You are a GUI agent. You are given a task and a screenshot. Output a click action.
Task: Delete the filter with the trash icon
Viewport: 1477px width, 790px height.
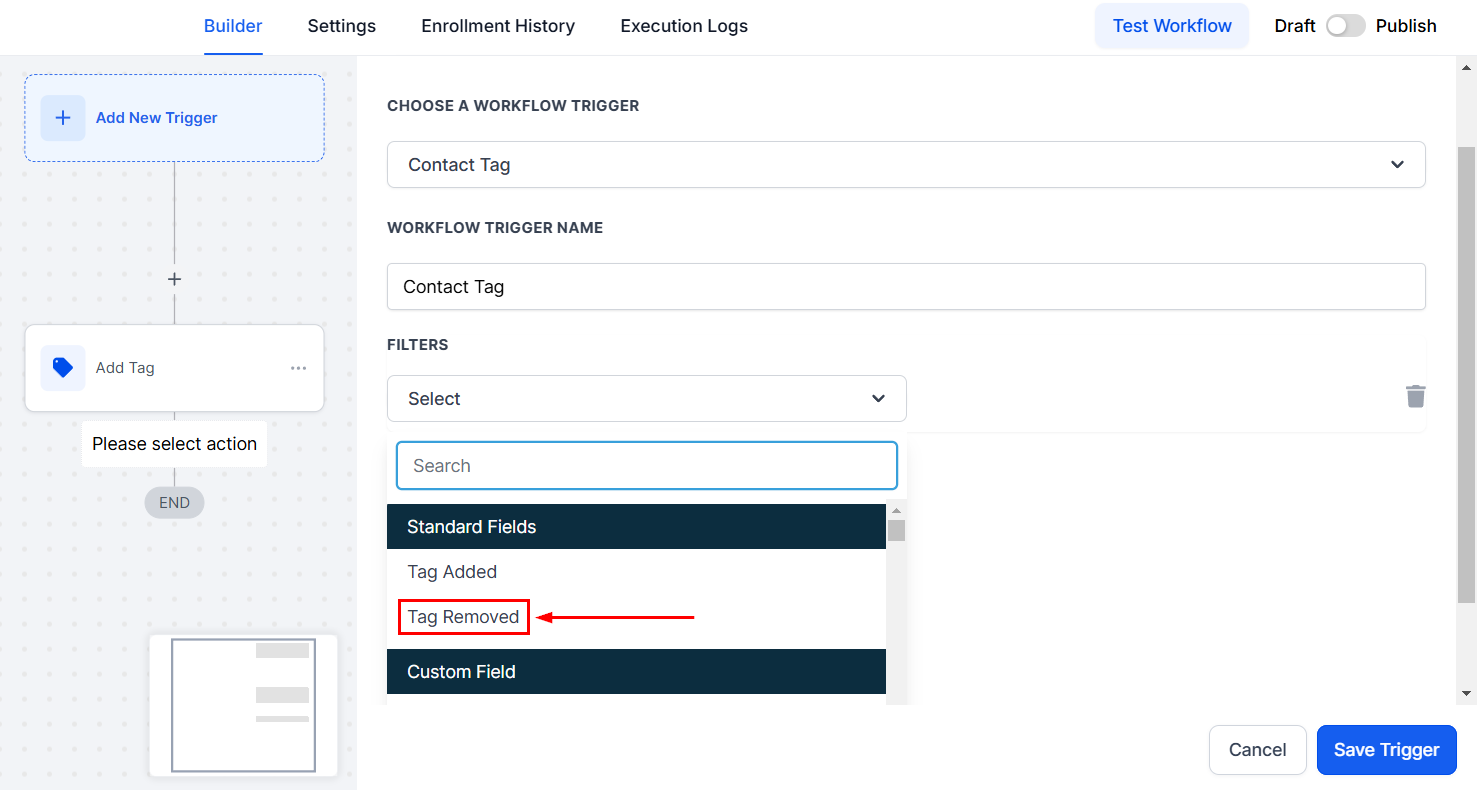[x=1415, y=397]
